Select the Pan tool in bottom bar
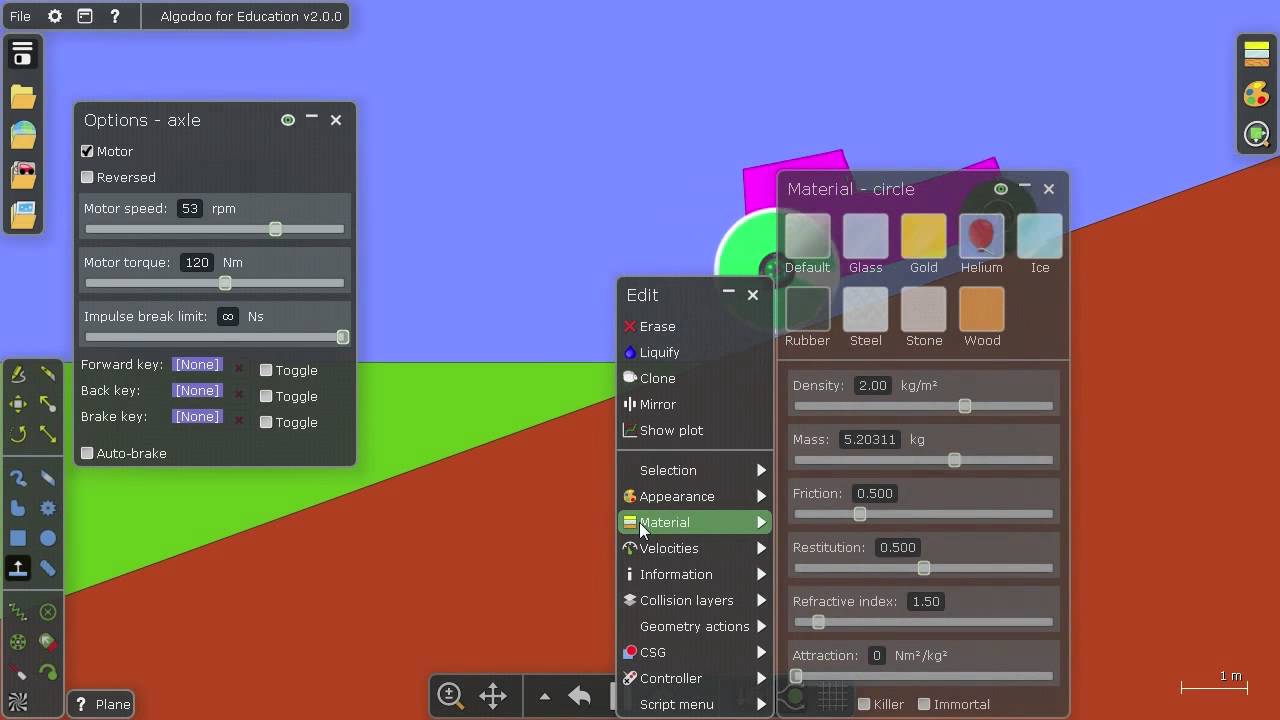This screenshot has width=1280, height=720. point(493,695)
